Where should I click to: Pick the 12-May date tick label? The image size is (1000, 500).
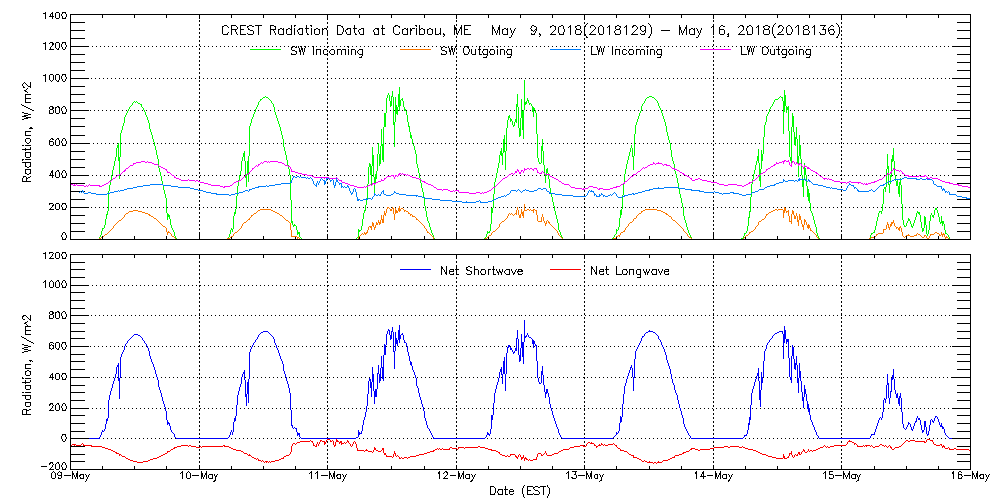pos(456,476)
